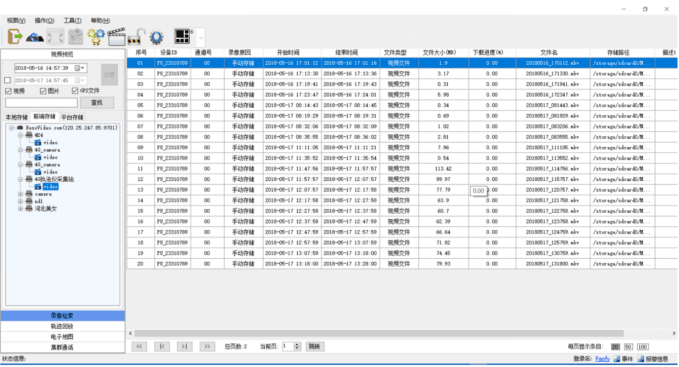Collapse the 424 tree node

20,135
